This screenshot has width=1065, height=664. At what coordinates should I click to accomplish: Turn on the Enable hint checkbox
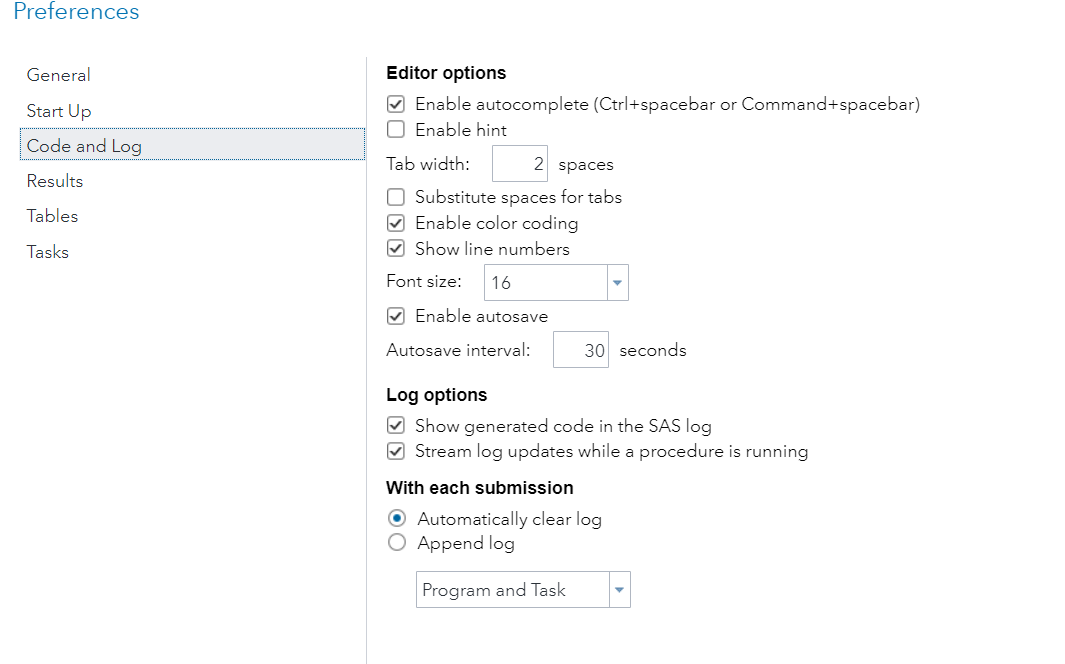click(x=396, y=130)
